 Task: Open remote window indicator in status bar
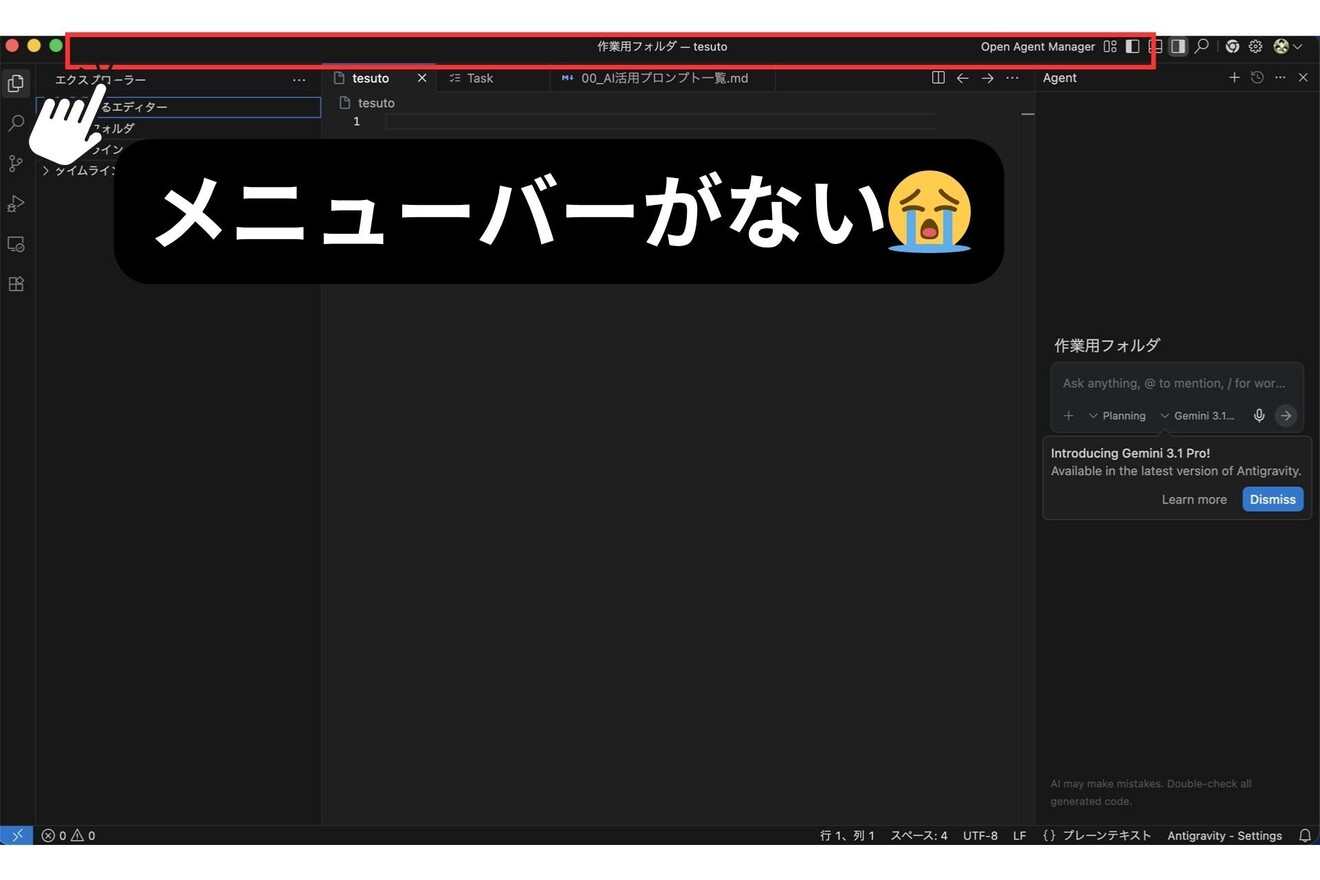click(x=16, y=835)
